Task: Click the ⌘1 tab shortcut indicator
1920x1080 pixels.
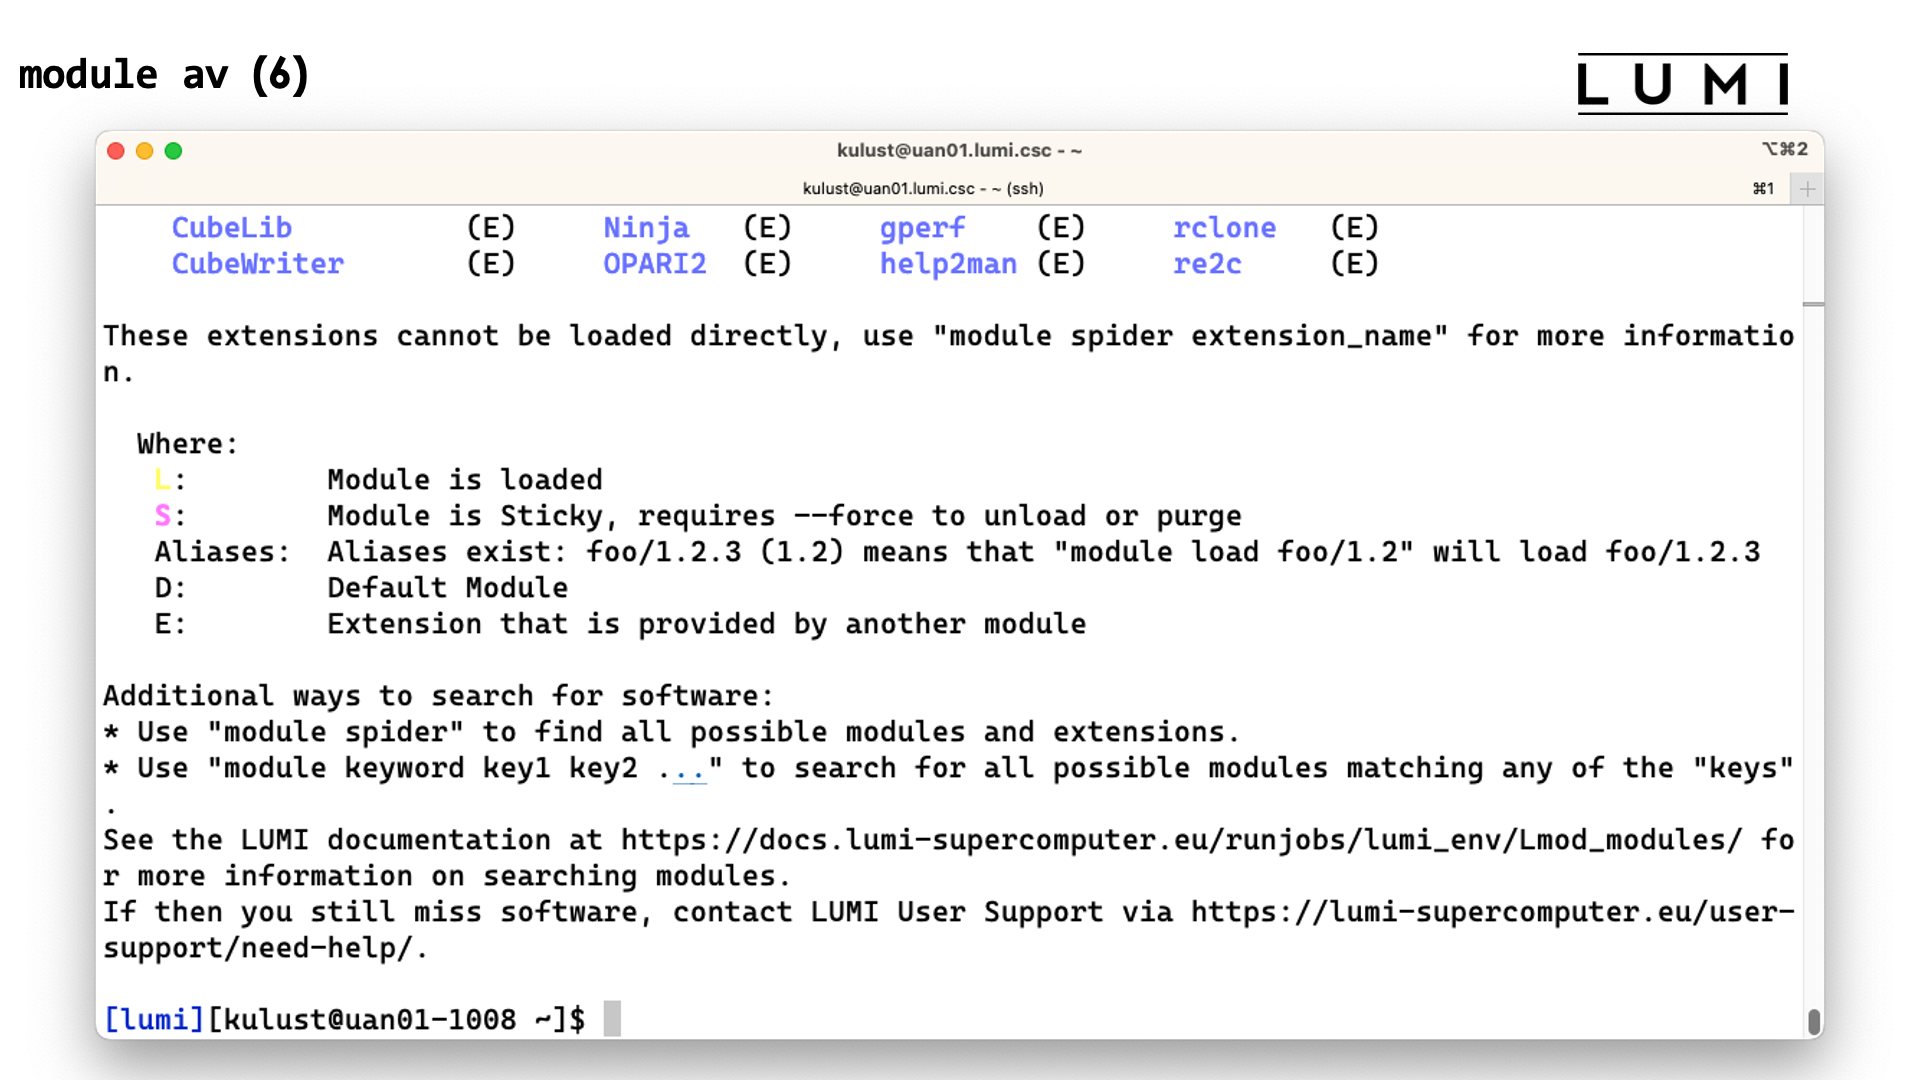Action: [1763, 189]
